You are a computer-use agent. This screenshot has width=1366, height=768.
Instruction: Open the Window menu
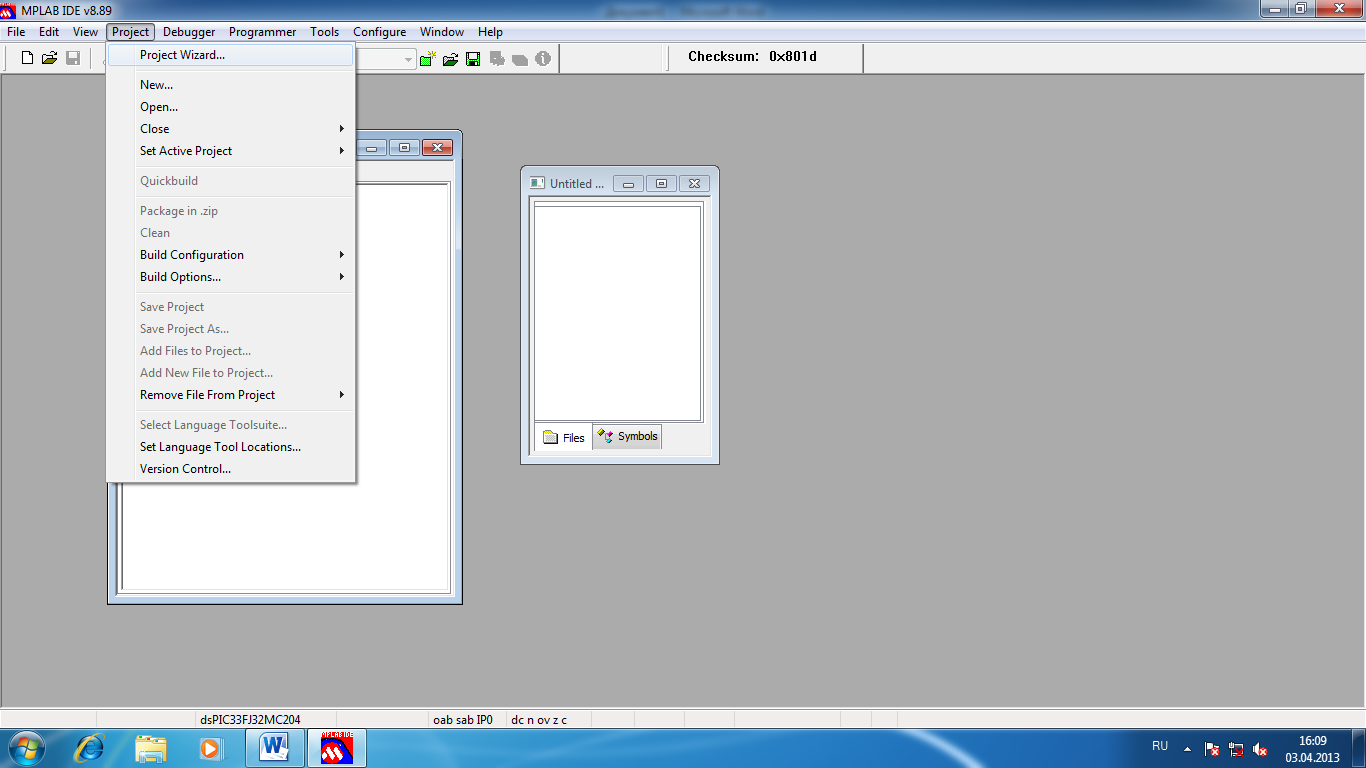click(x=442, y=32)
